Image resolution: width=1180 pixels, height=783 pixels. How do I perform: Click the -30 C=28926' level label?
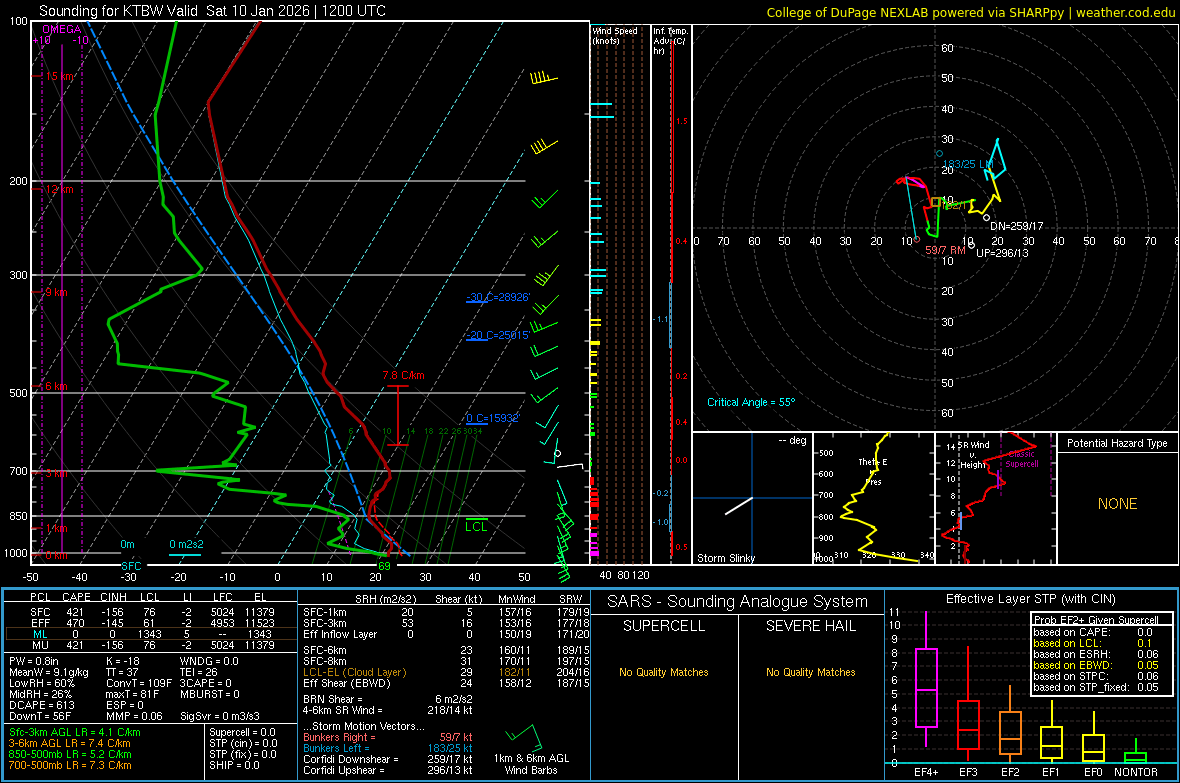click(498, 297)
